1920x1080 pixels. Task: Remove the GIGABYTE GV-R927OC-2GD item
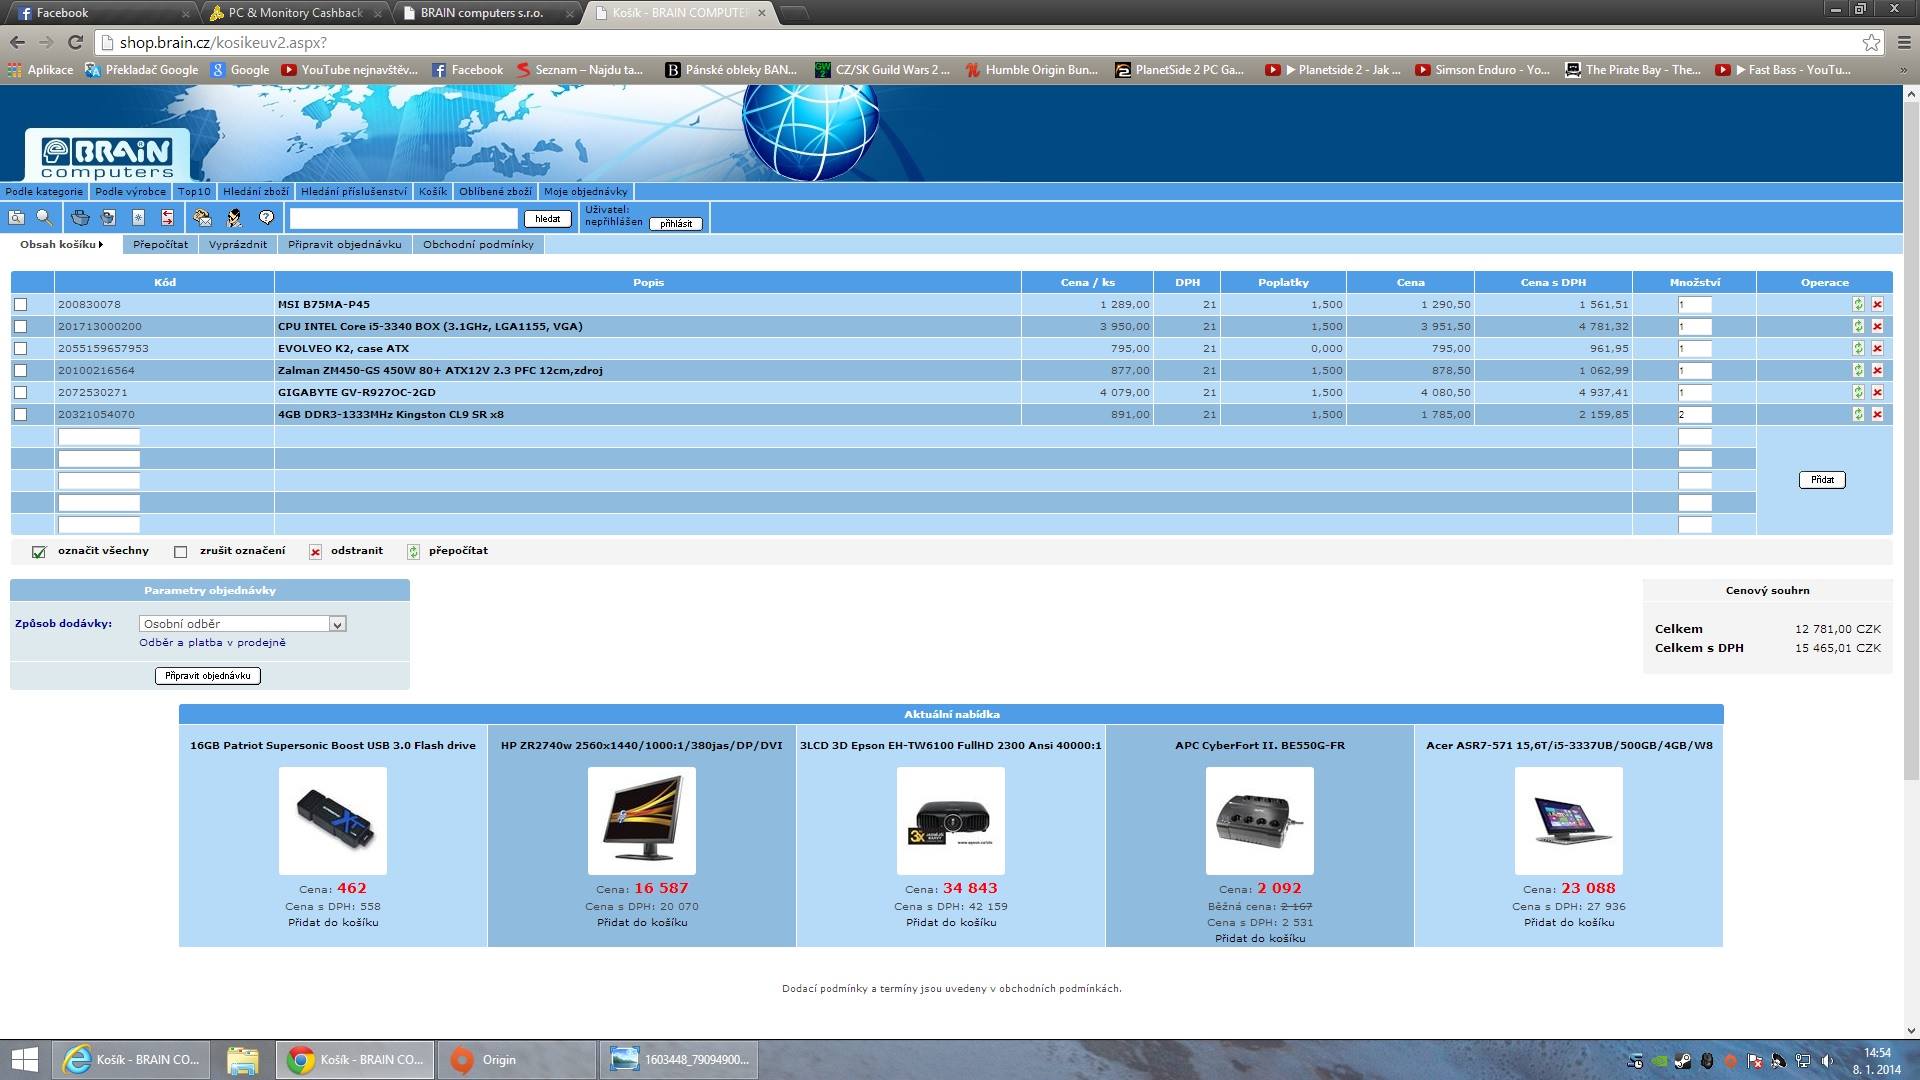click(x=1877, y=393)
